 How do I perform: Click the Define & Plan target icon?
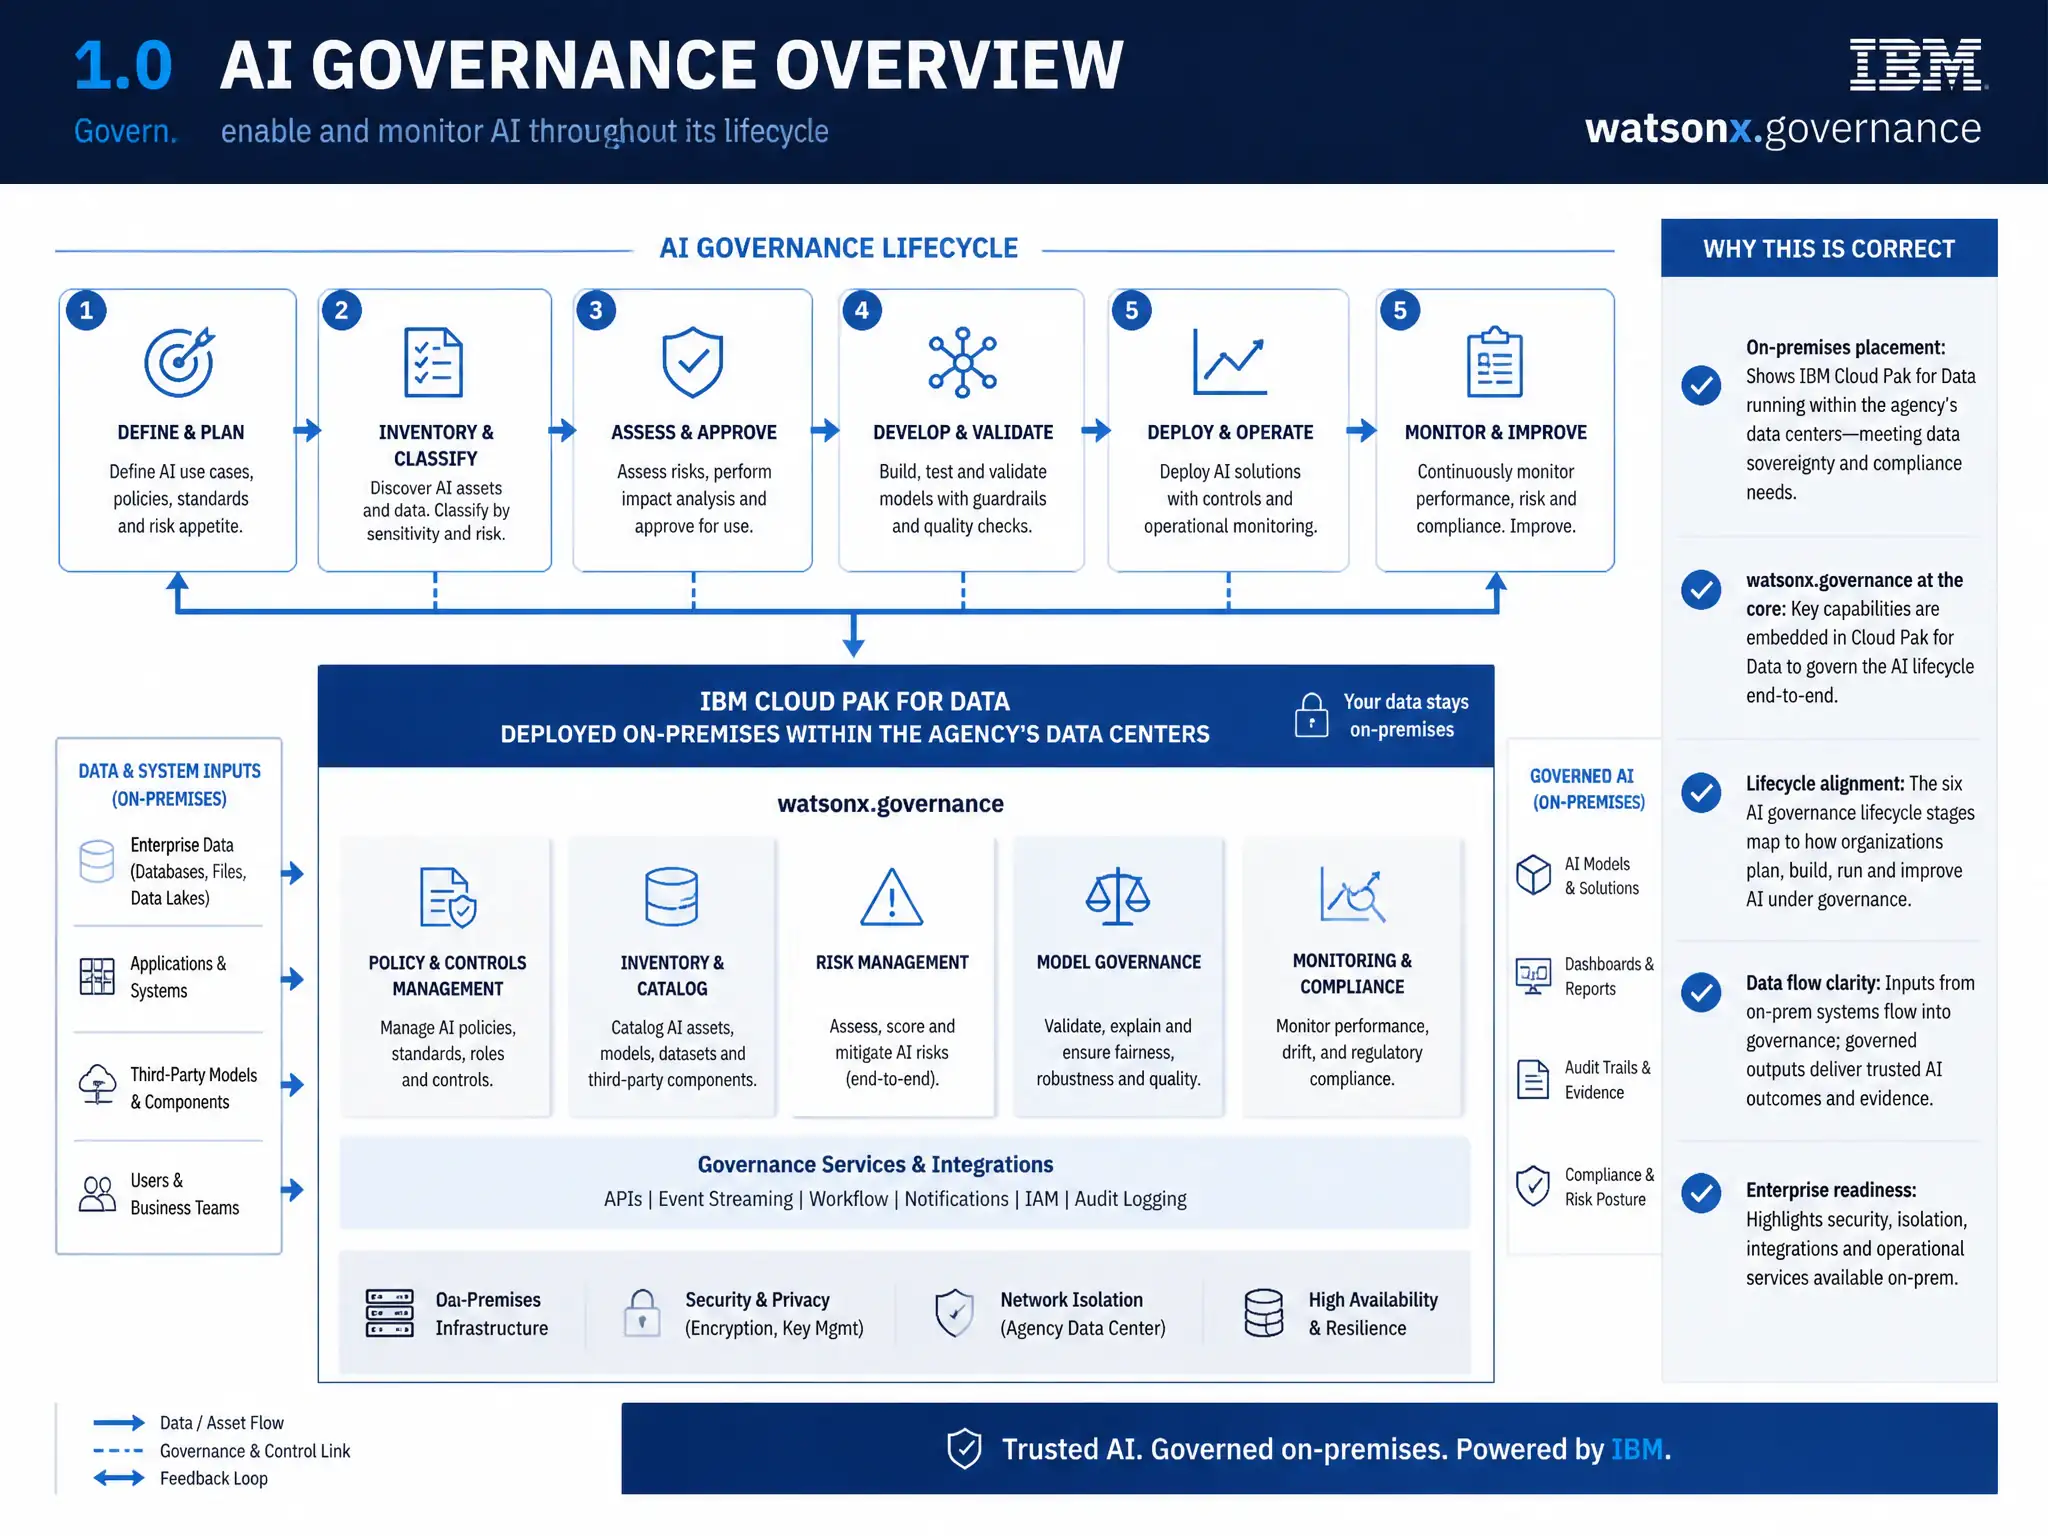pos(180,361)
